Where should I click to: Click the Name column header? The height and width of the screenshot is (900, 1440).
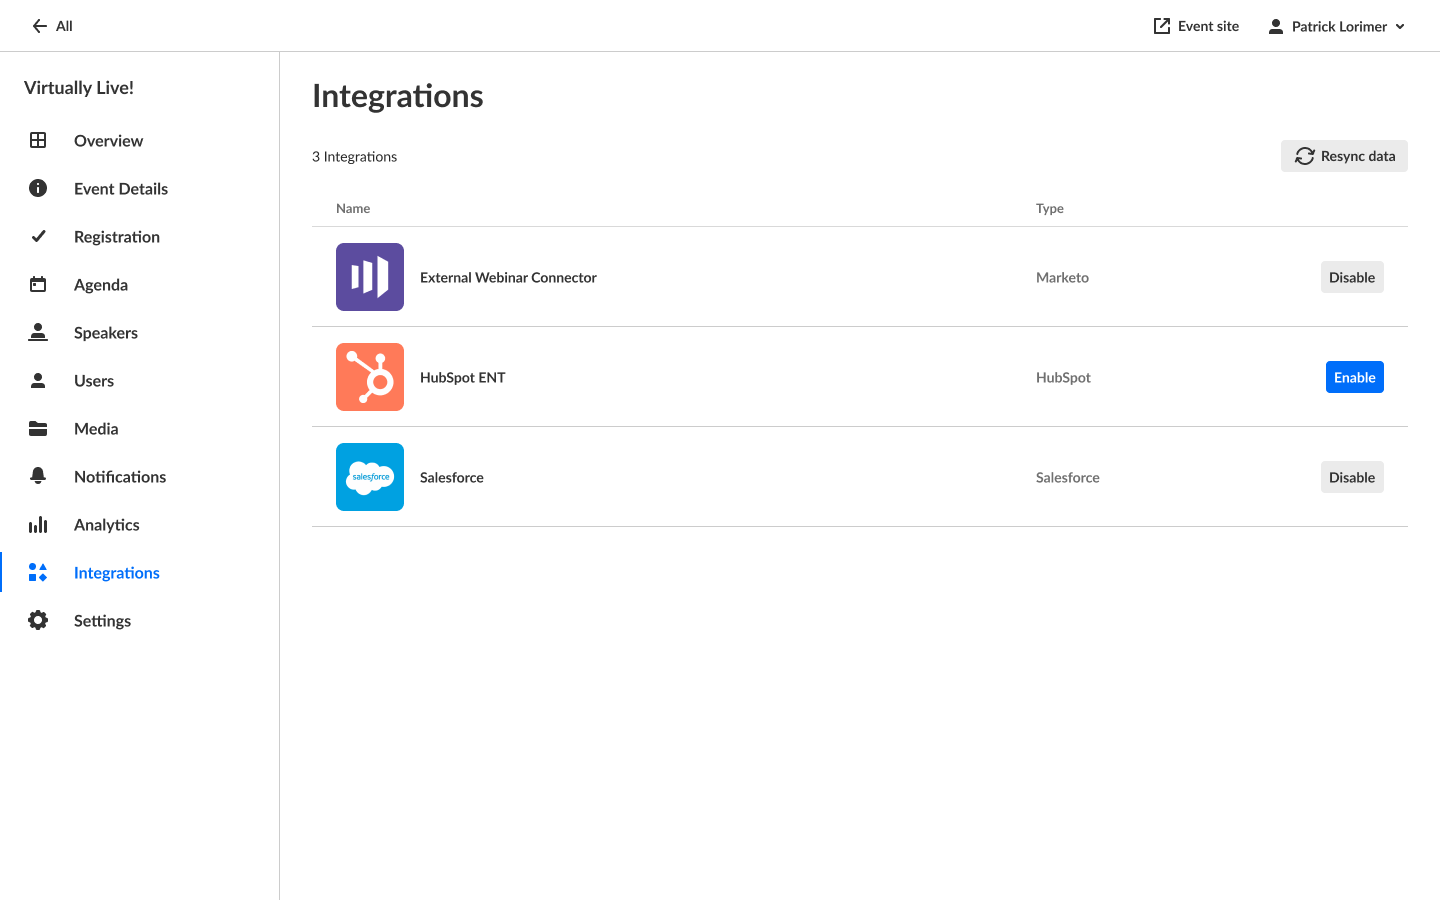click(x=353, y=209)
